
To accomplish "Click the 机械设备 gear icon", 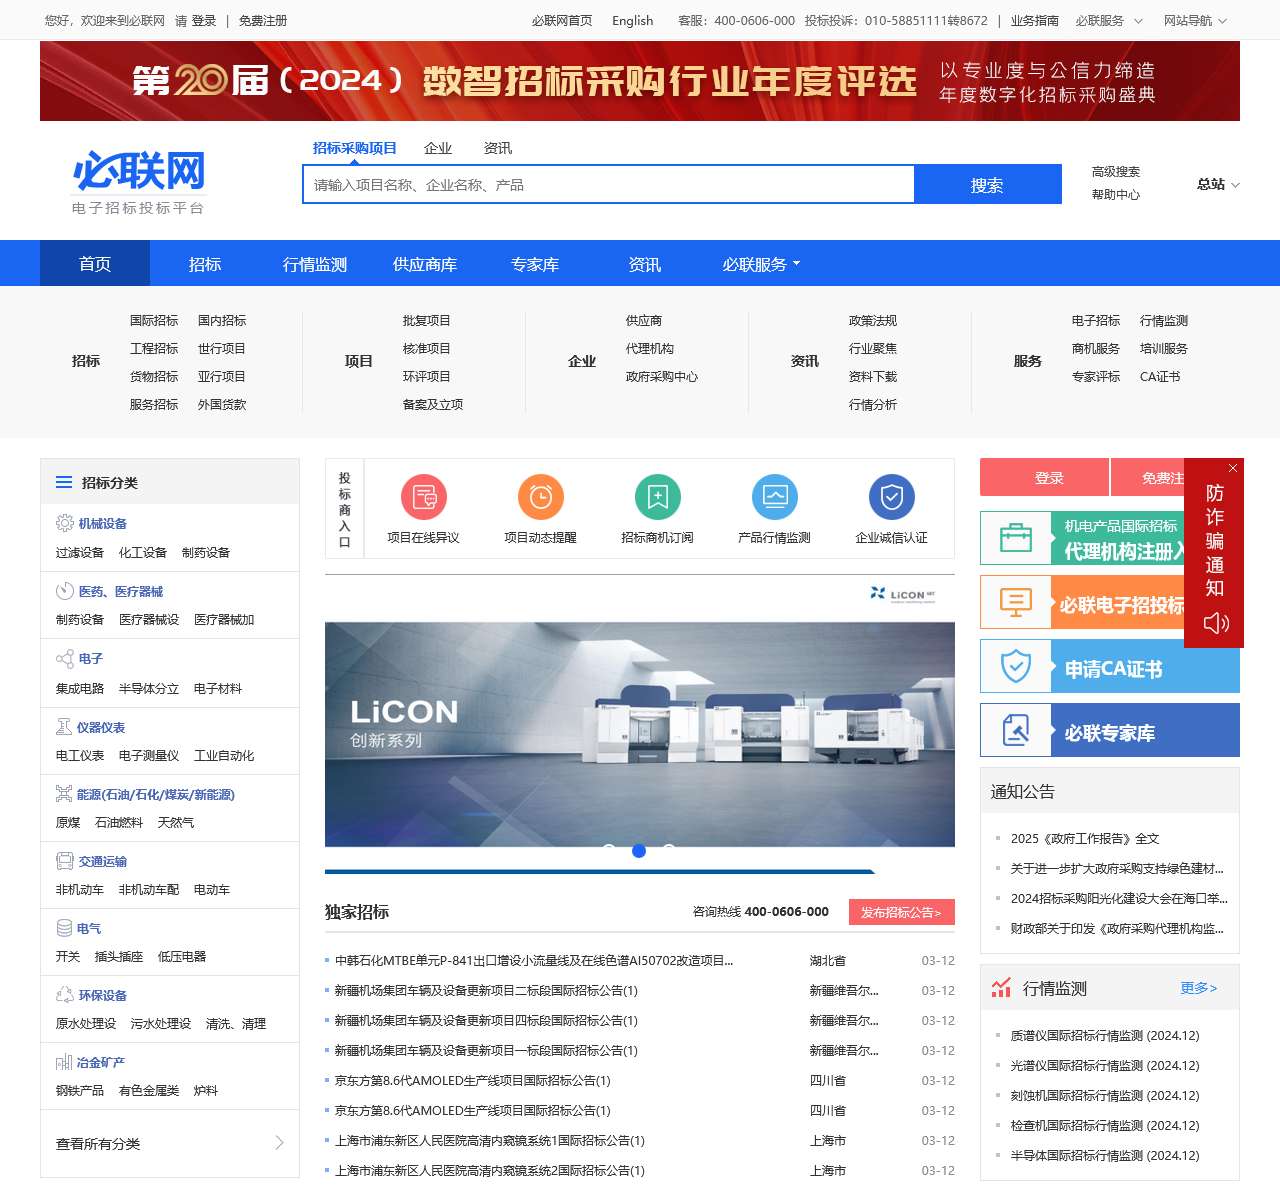I will 65,523.
